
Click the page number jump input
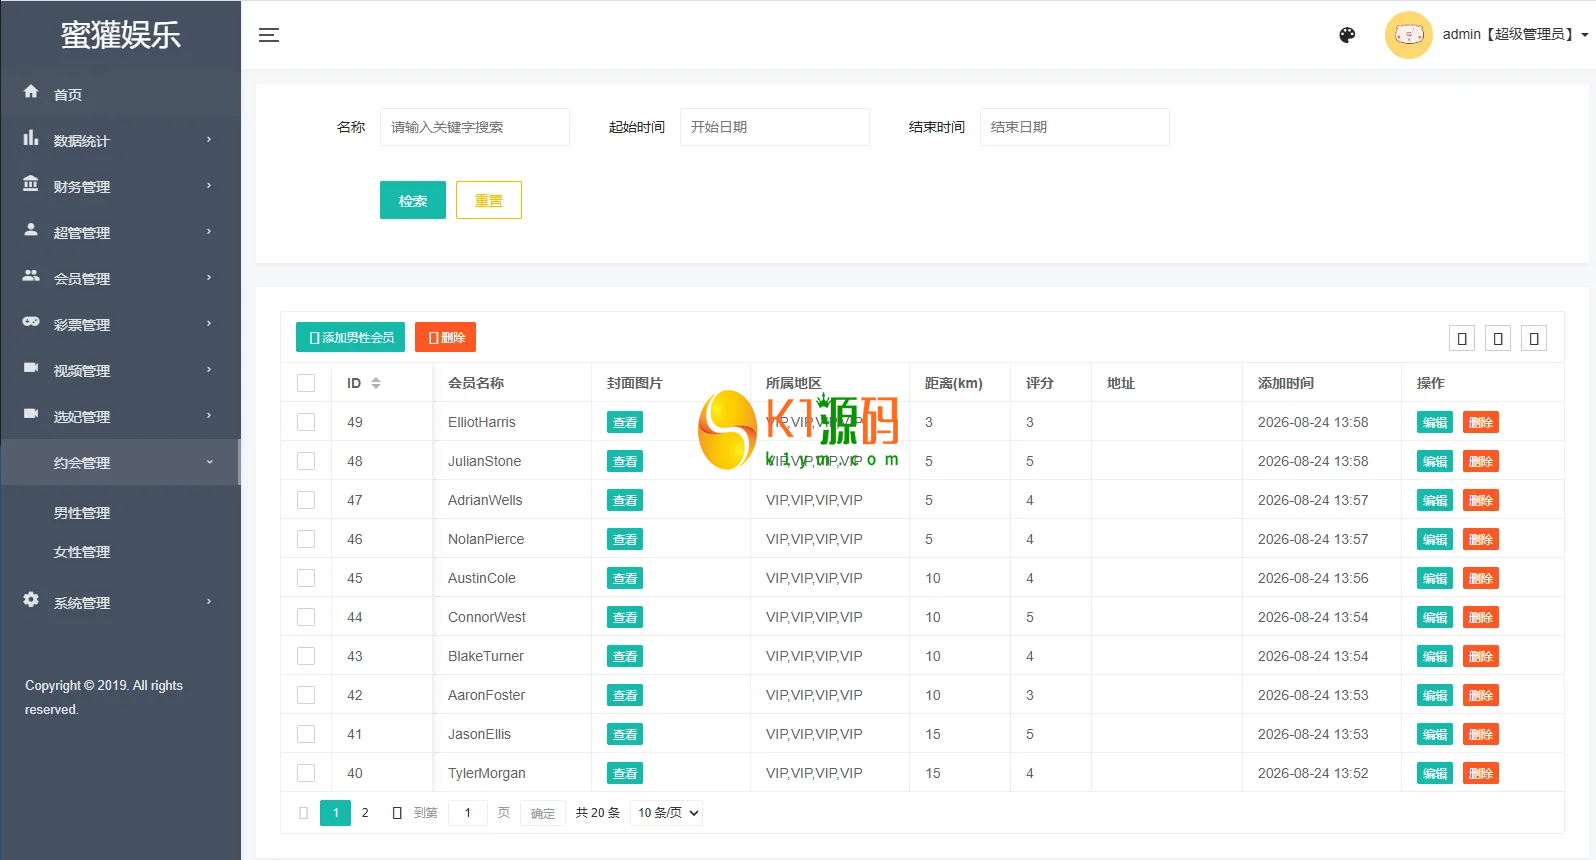pyautogui.click(x=468, y=813)
